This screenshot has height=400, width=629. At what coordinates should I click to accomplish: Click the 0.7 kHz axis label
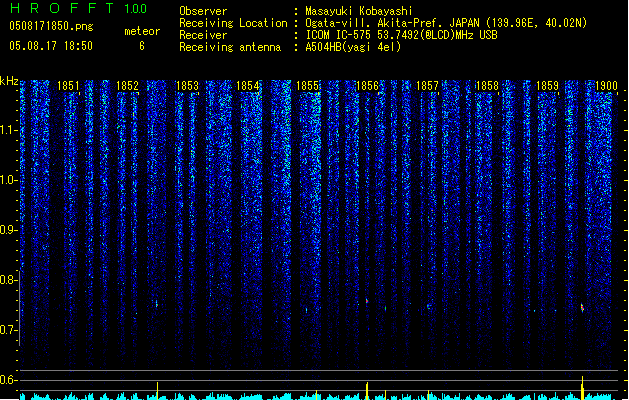[9, 330]
